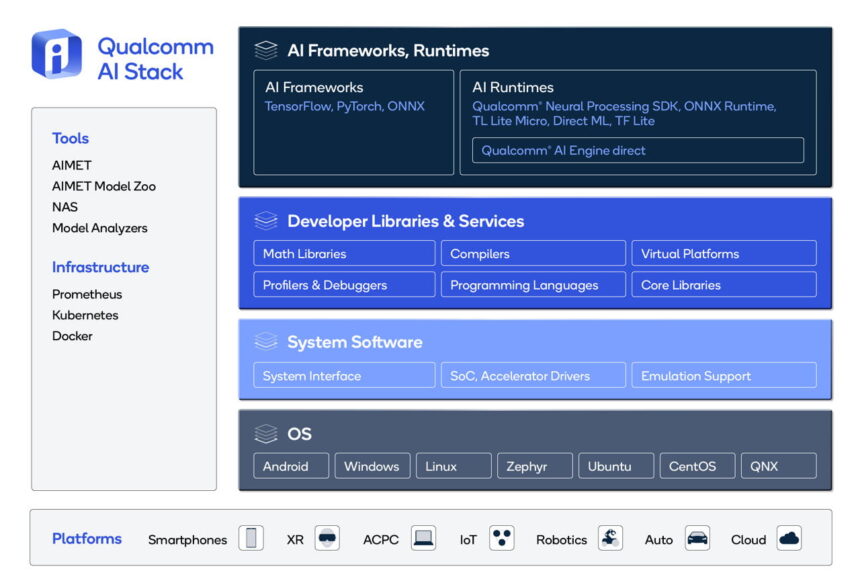Click the Robotics arm icon

[x=610, y=539]
